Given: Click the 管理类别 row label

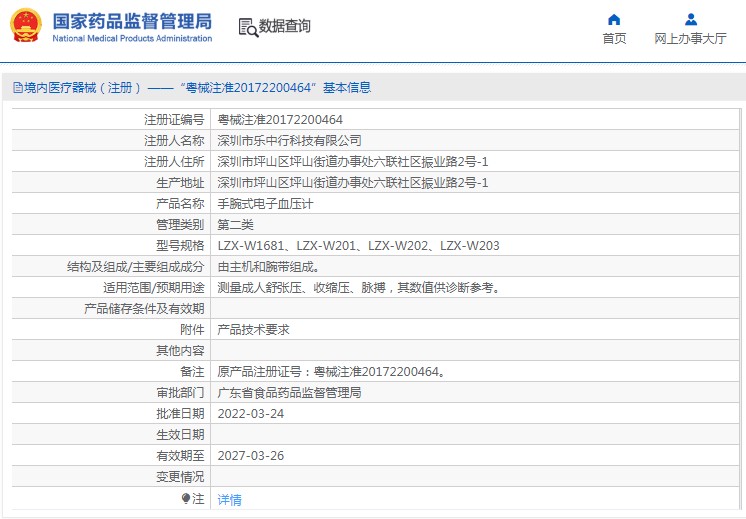Looking at the screenshot, I should pyautogui.click(x=180, y=225).
